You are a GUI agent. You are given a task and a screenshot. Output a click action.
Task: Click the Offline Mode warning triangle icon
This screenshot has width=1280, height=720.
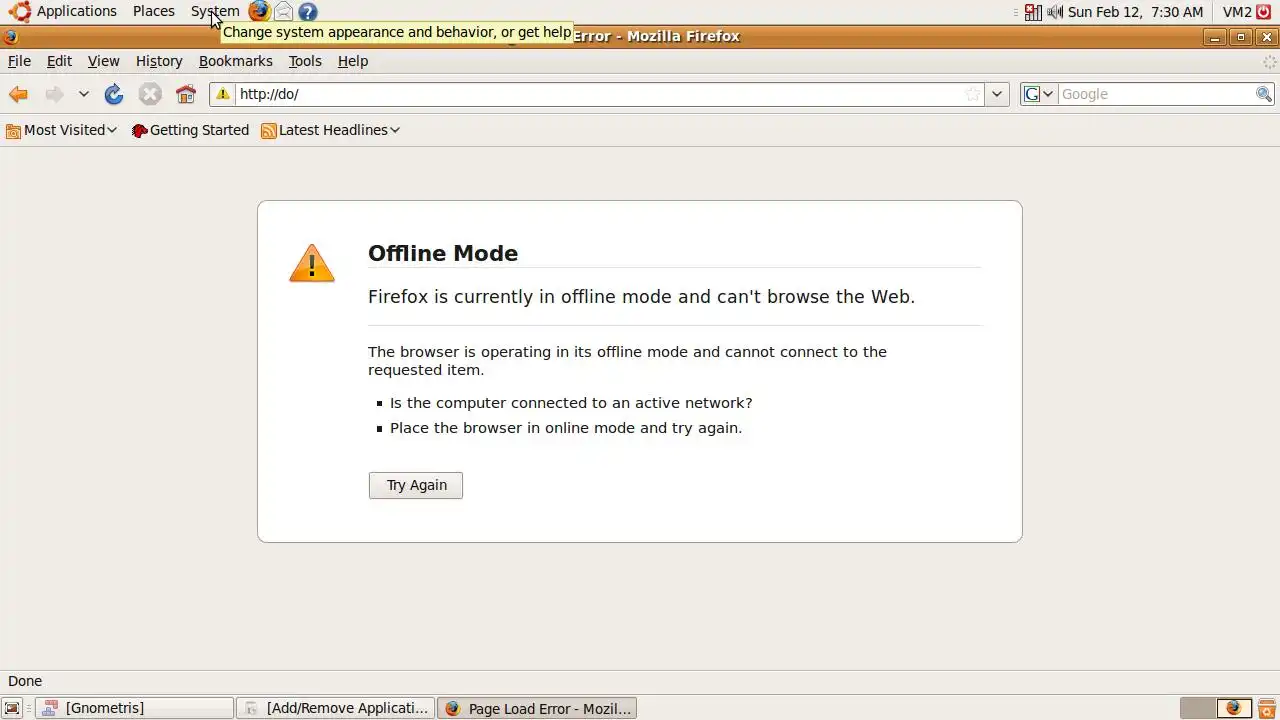click(312, 263)
